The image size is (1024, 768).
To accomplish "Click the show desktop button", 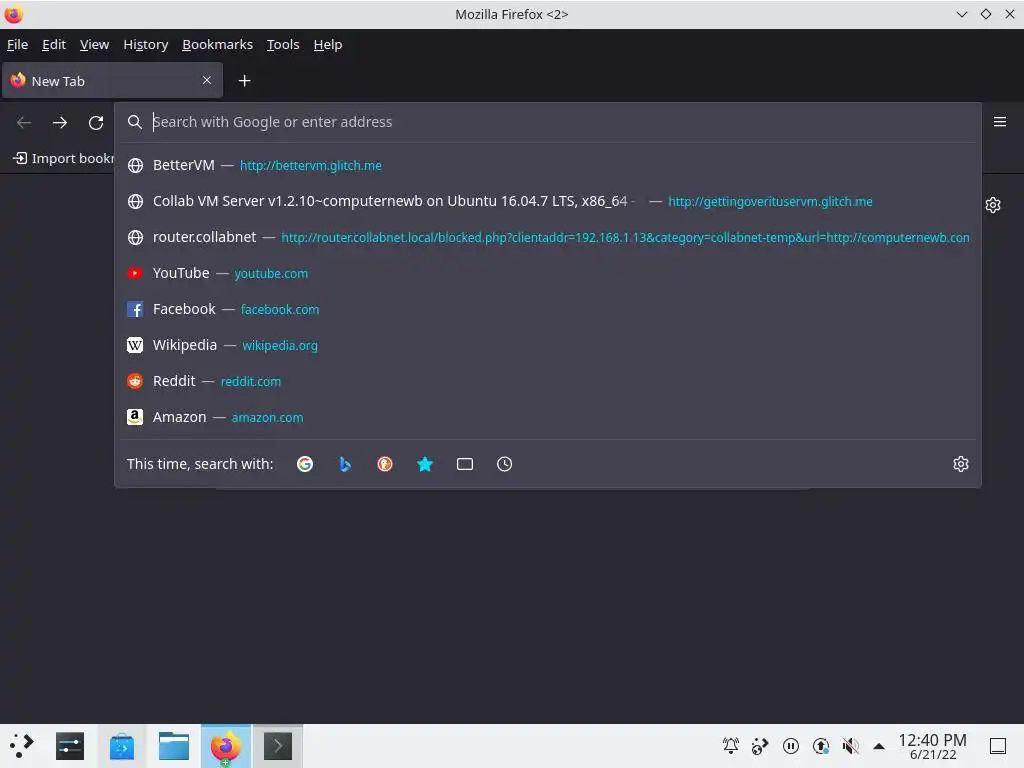I will [997, 746].
